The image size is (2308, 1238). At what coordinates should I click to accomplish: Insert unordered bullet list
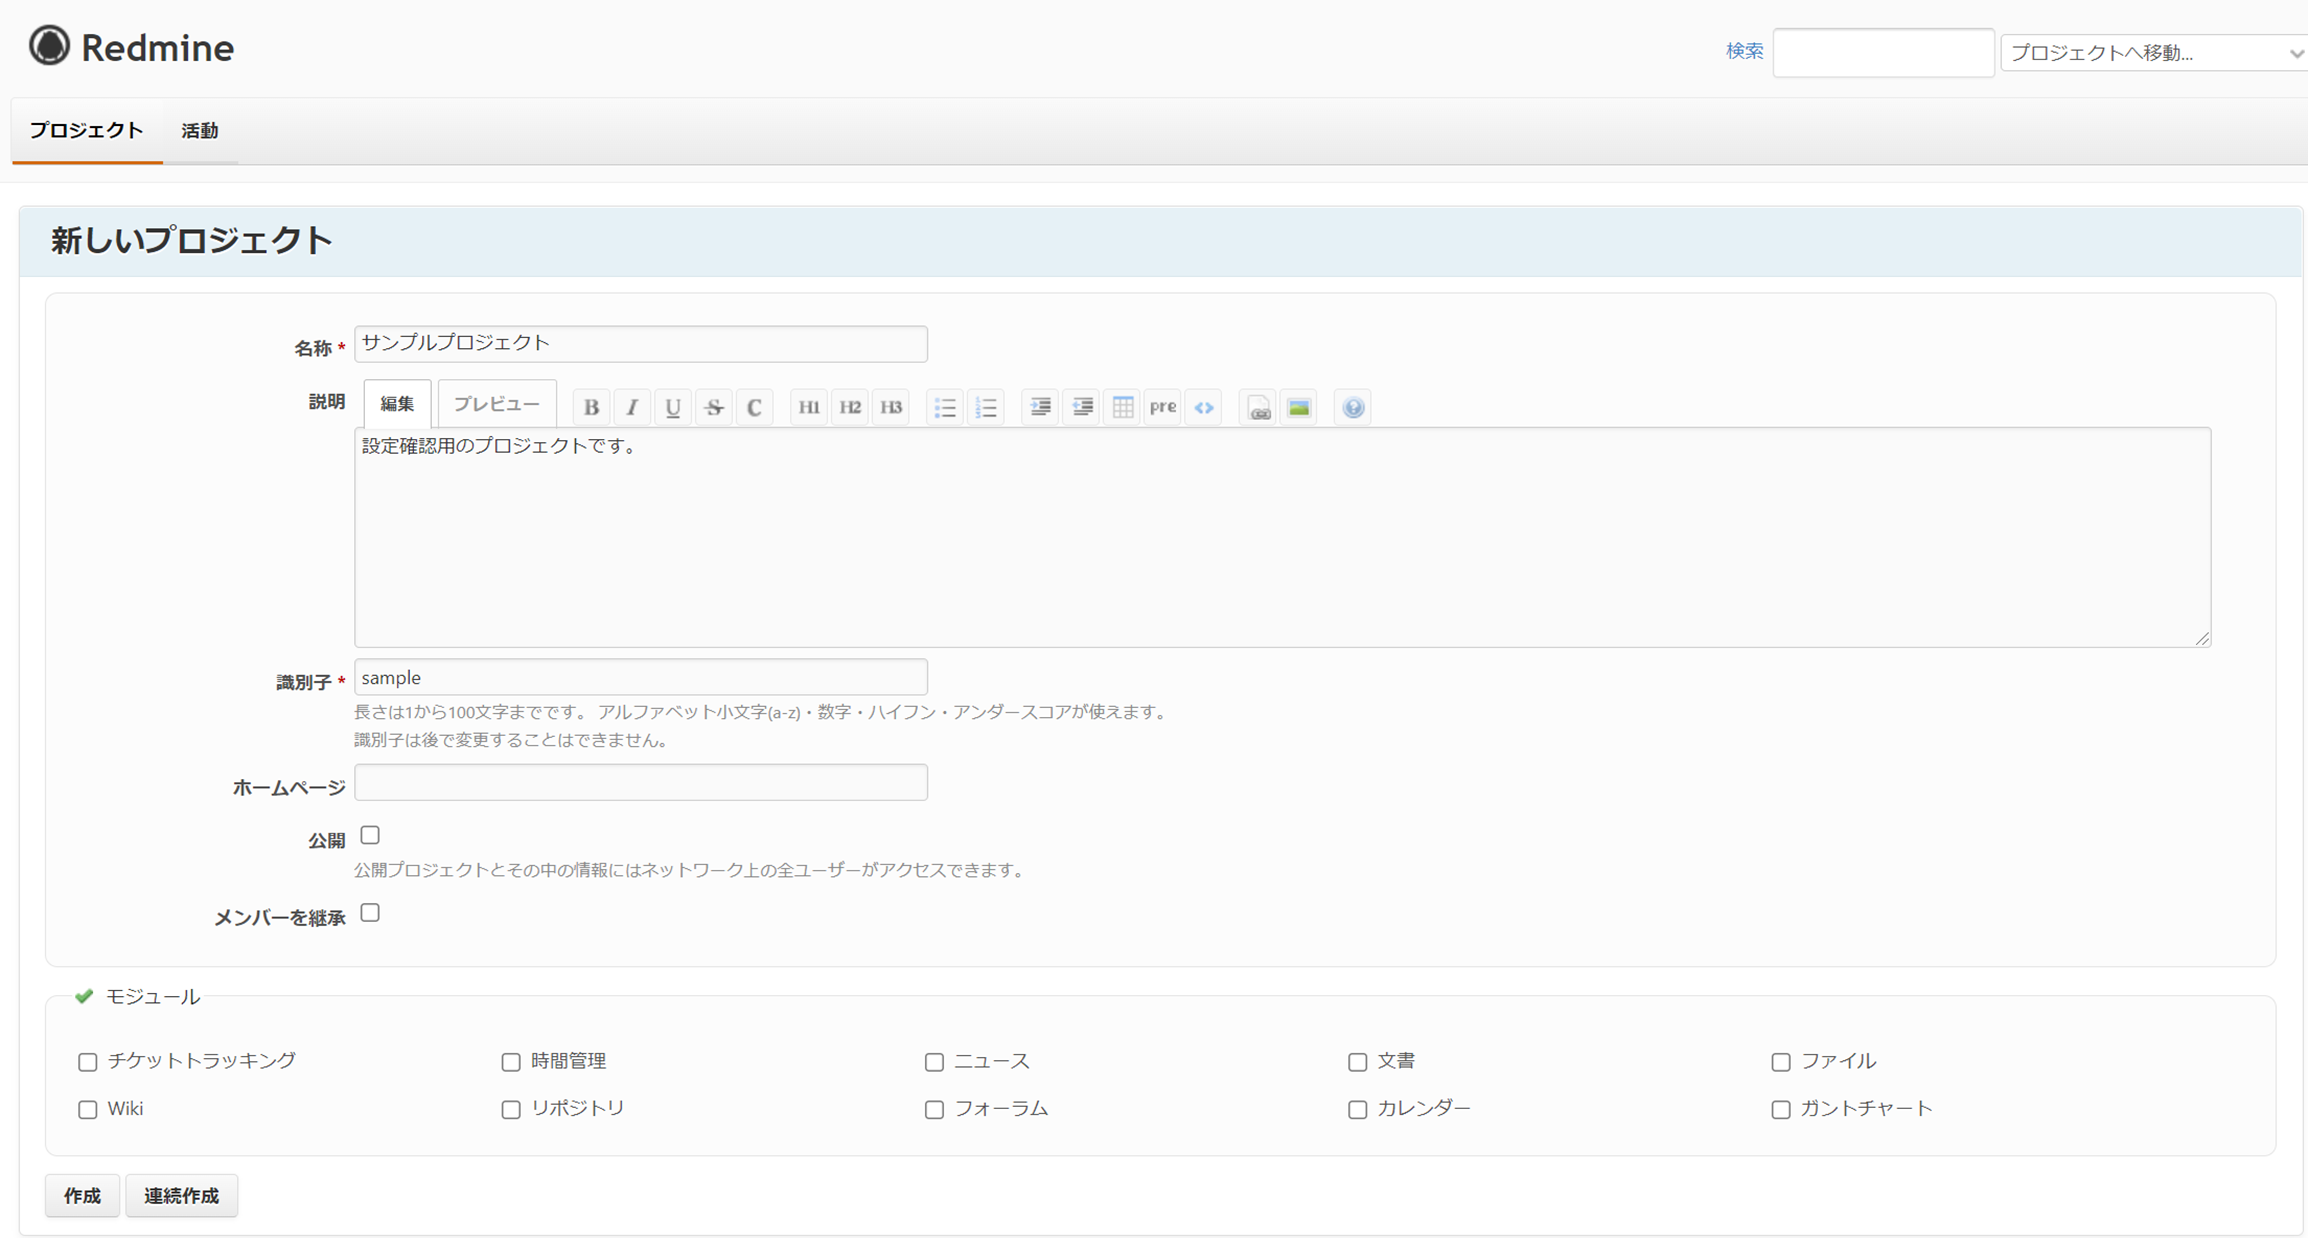point(944,407)
